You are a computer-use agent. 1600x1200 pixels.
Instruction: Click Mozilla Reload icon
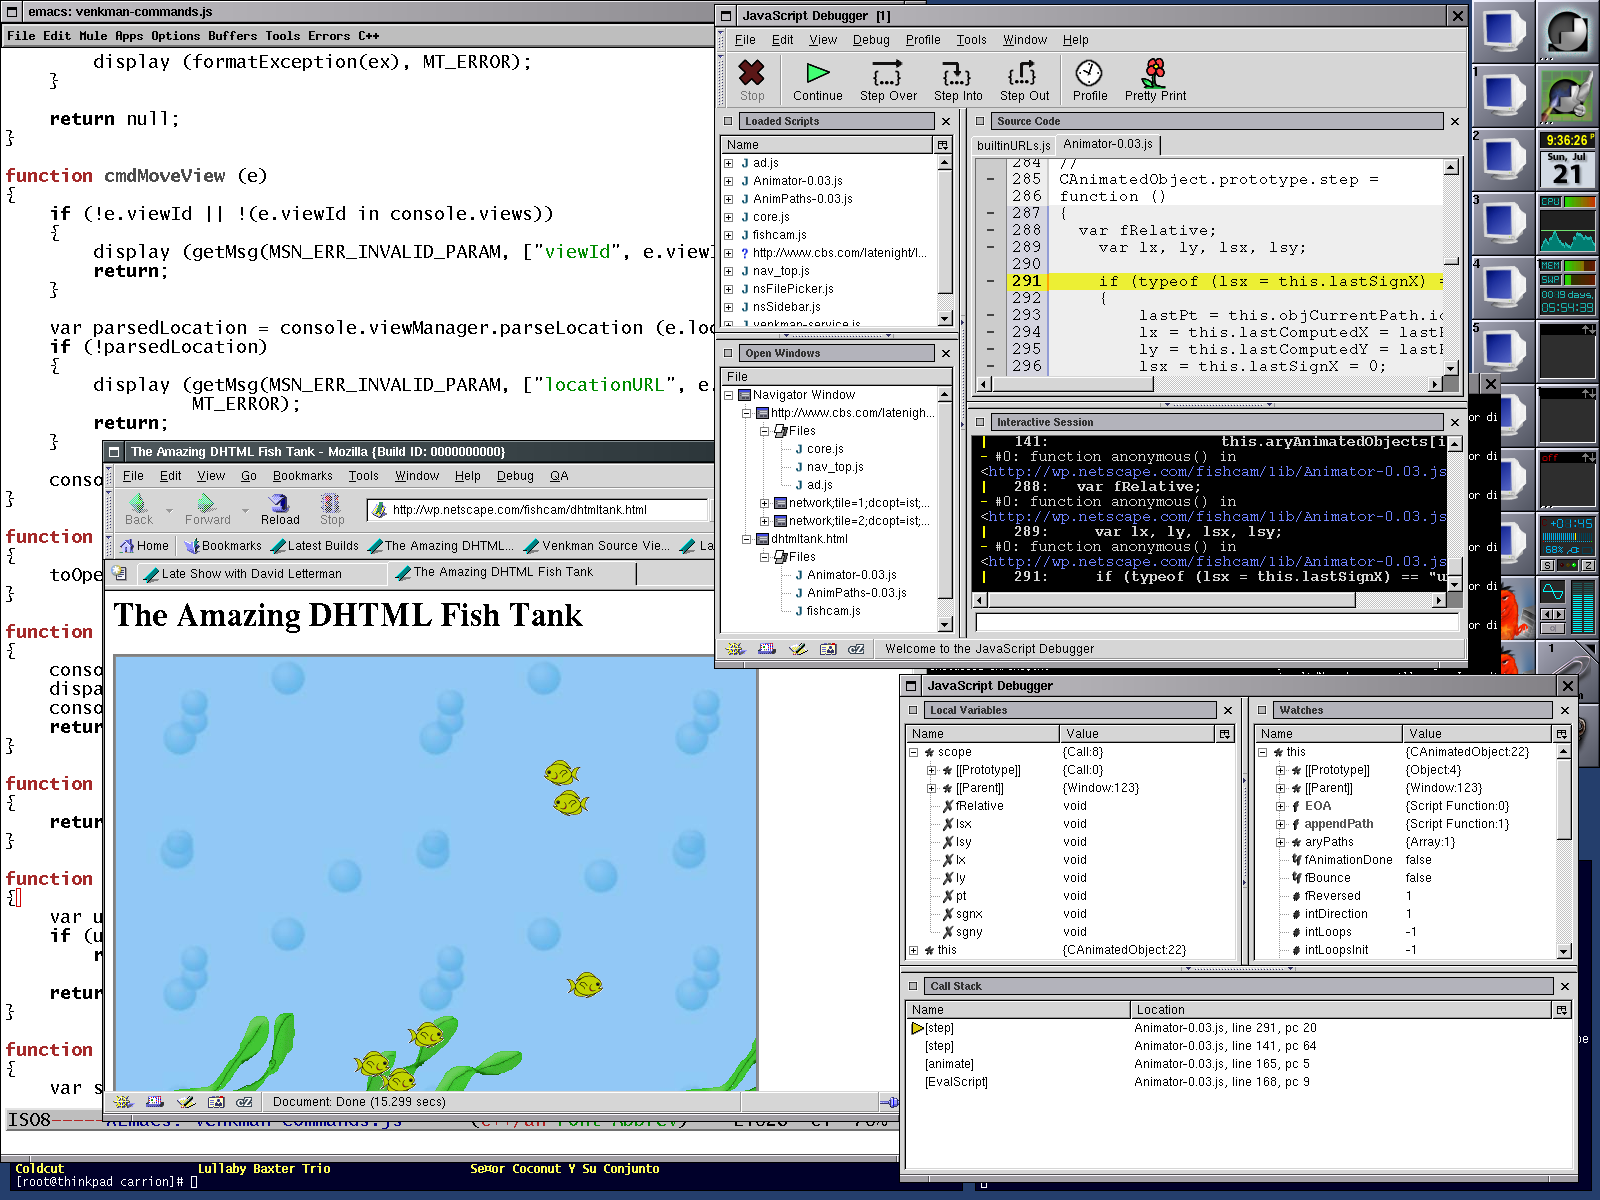(280, 502)
